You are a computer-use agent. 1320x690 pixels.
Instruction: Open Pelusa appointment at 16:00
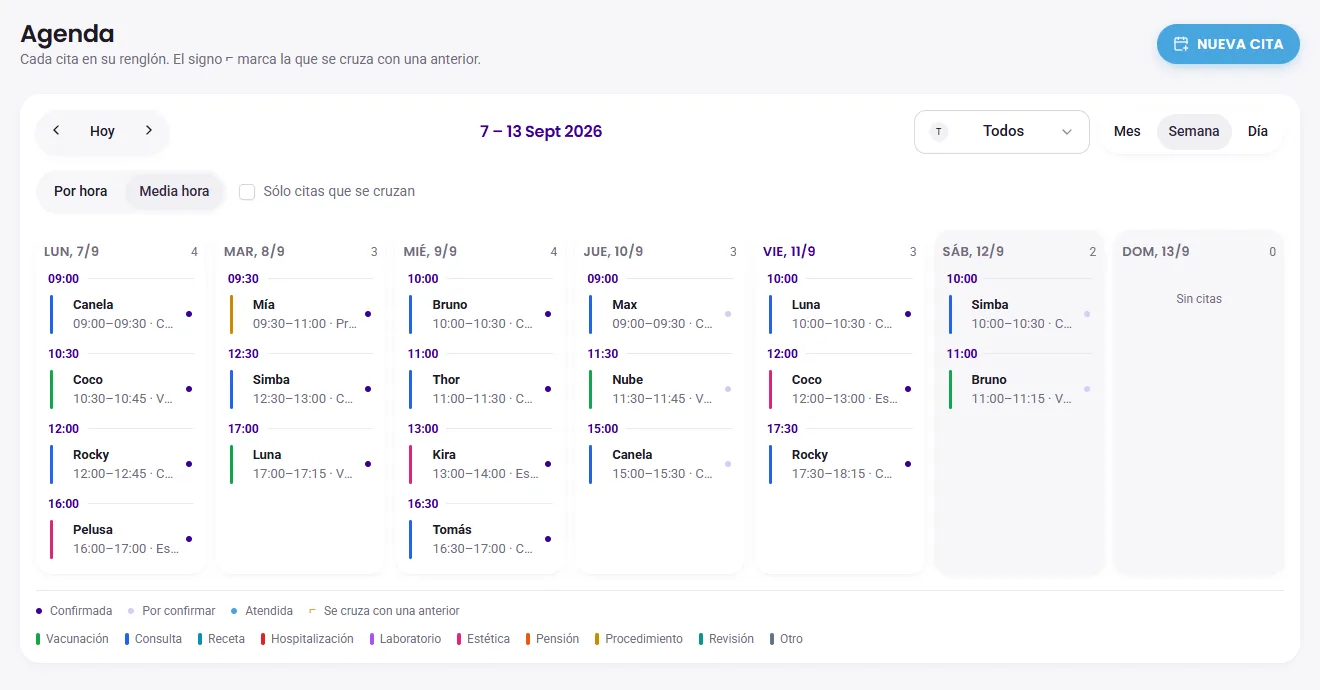pos(121,539)
